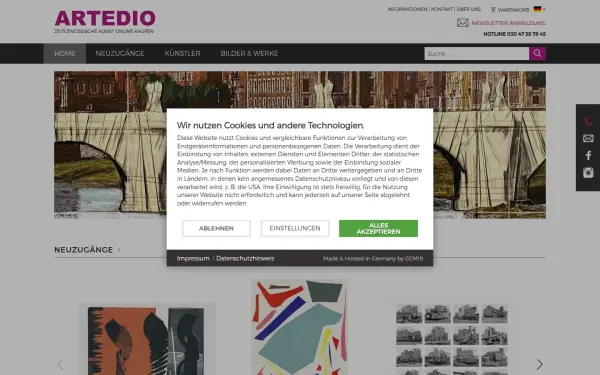Click ALLES AKZEPTIEREN green button

point(378,228)
